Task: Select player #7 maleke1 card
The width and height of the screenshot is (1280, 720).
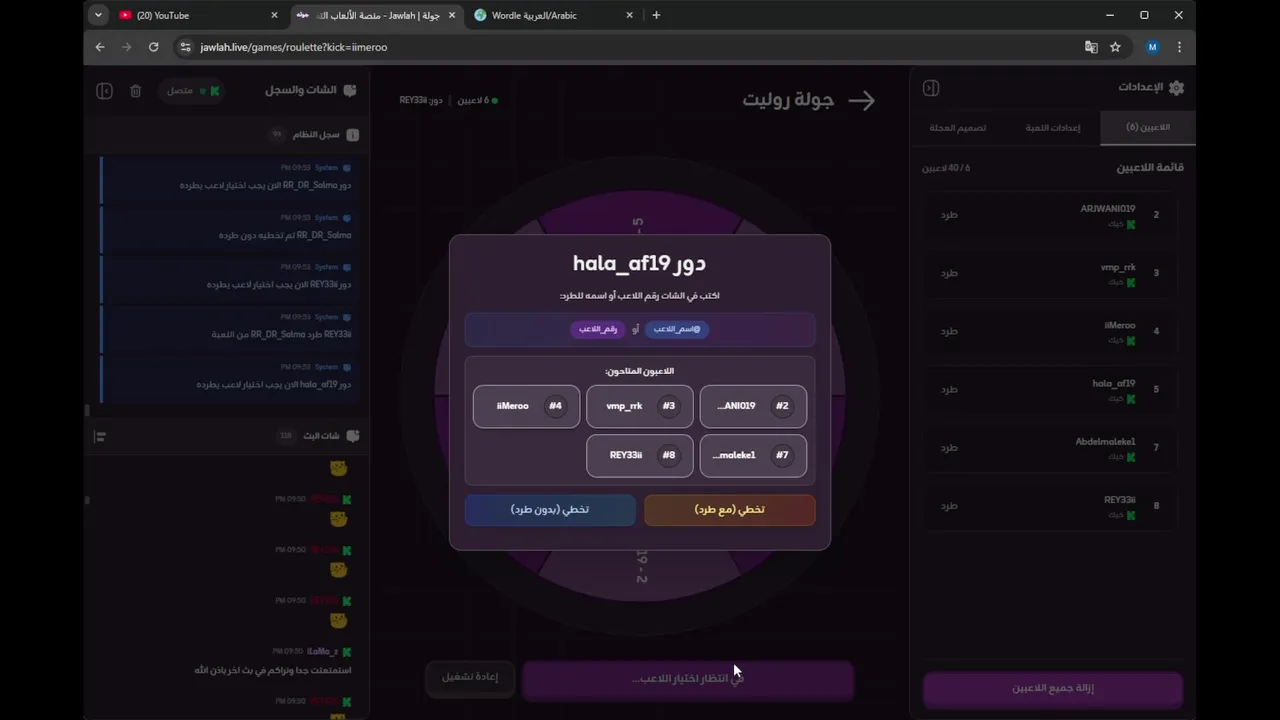Action: click(753, 455)
